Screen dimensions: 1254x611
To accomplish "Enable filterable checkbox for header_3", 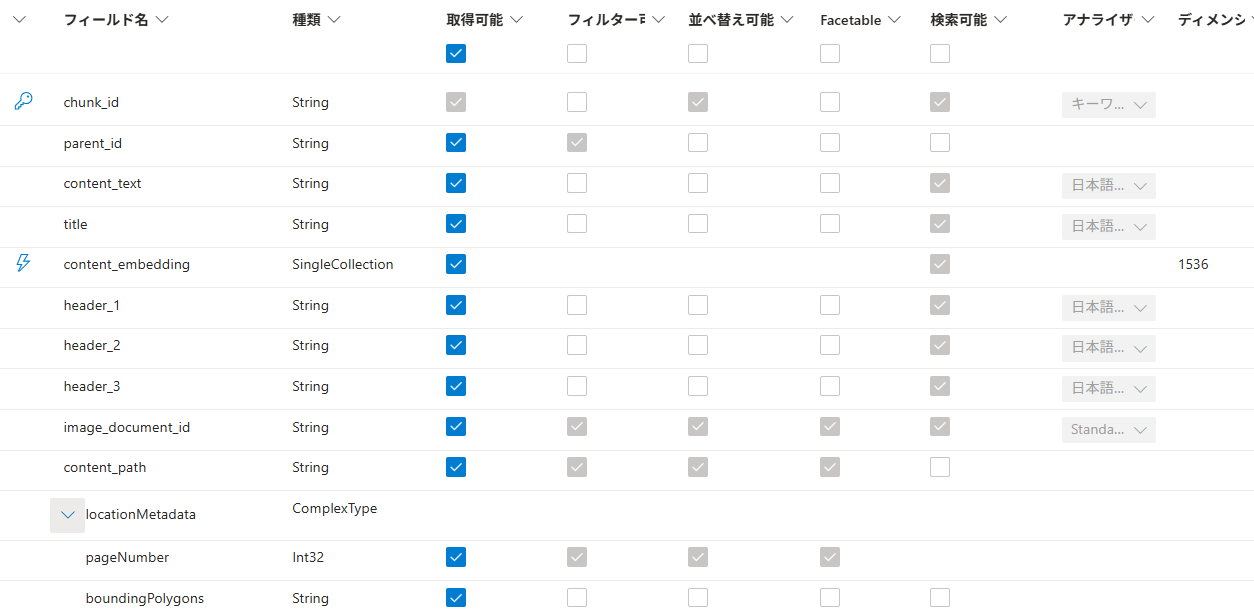I will 577,385.
